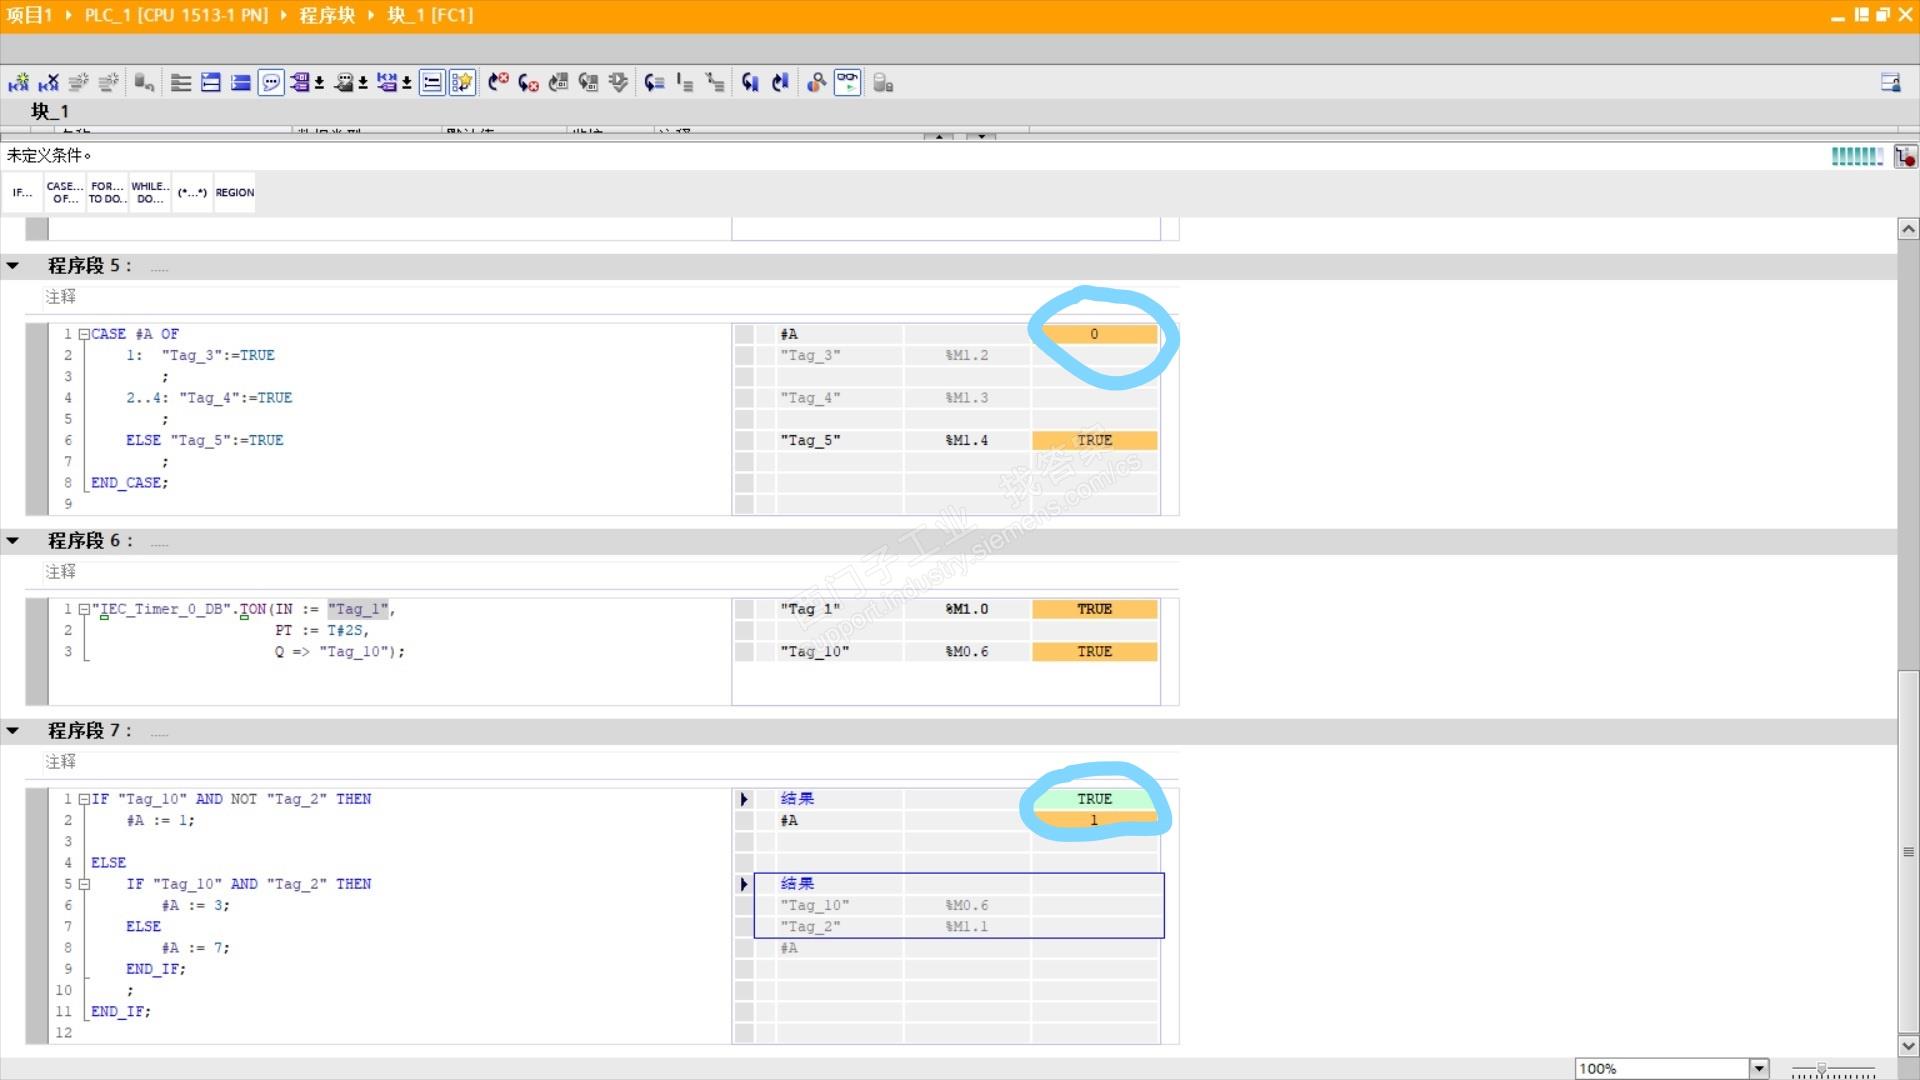The image size is (1920, 1080).
Task: Collapse the 程序段 7 network
Action: [13, 731]
